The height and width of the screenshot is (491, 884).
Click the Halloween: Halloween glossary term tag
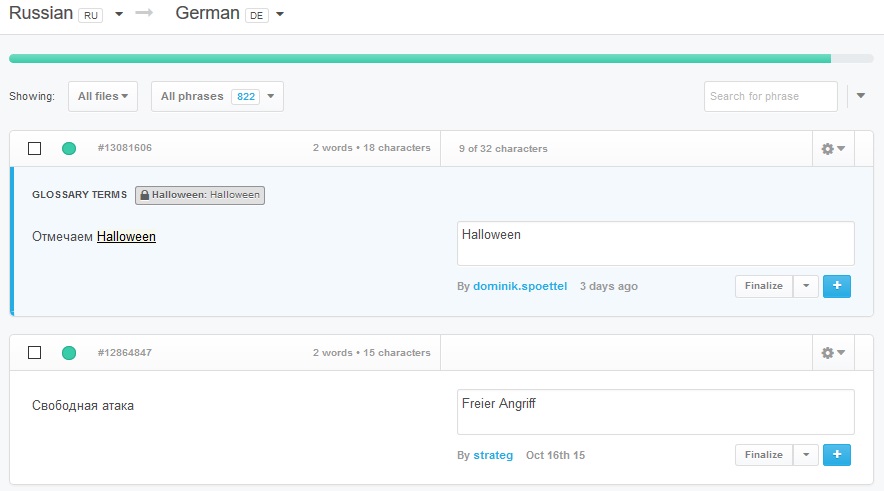coord(200,195)
